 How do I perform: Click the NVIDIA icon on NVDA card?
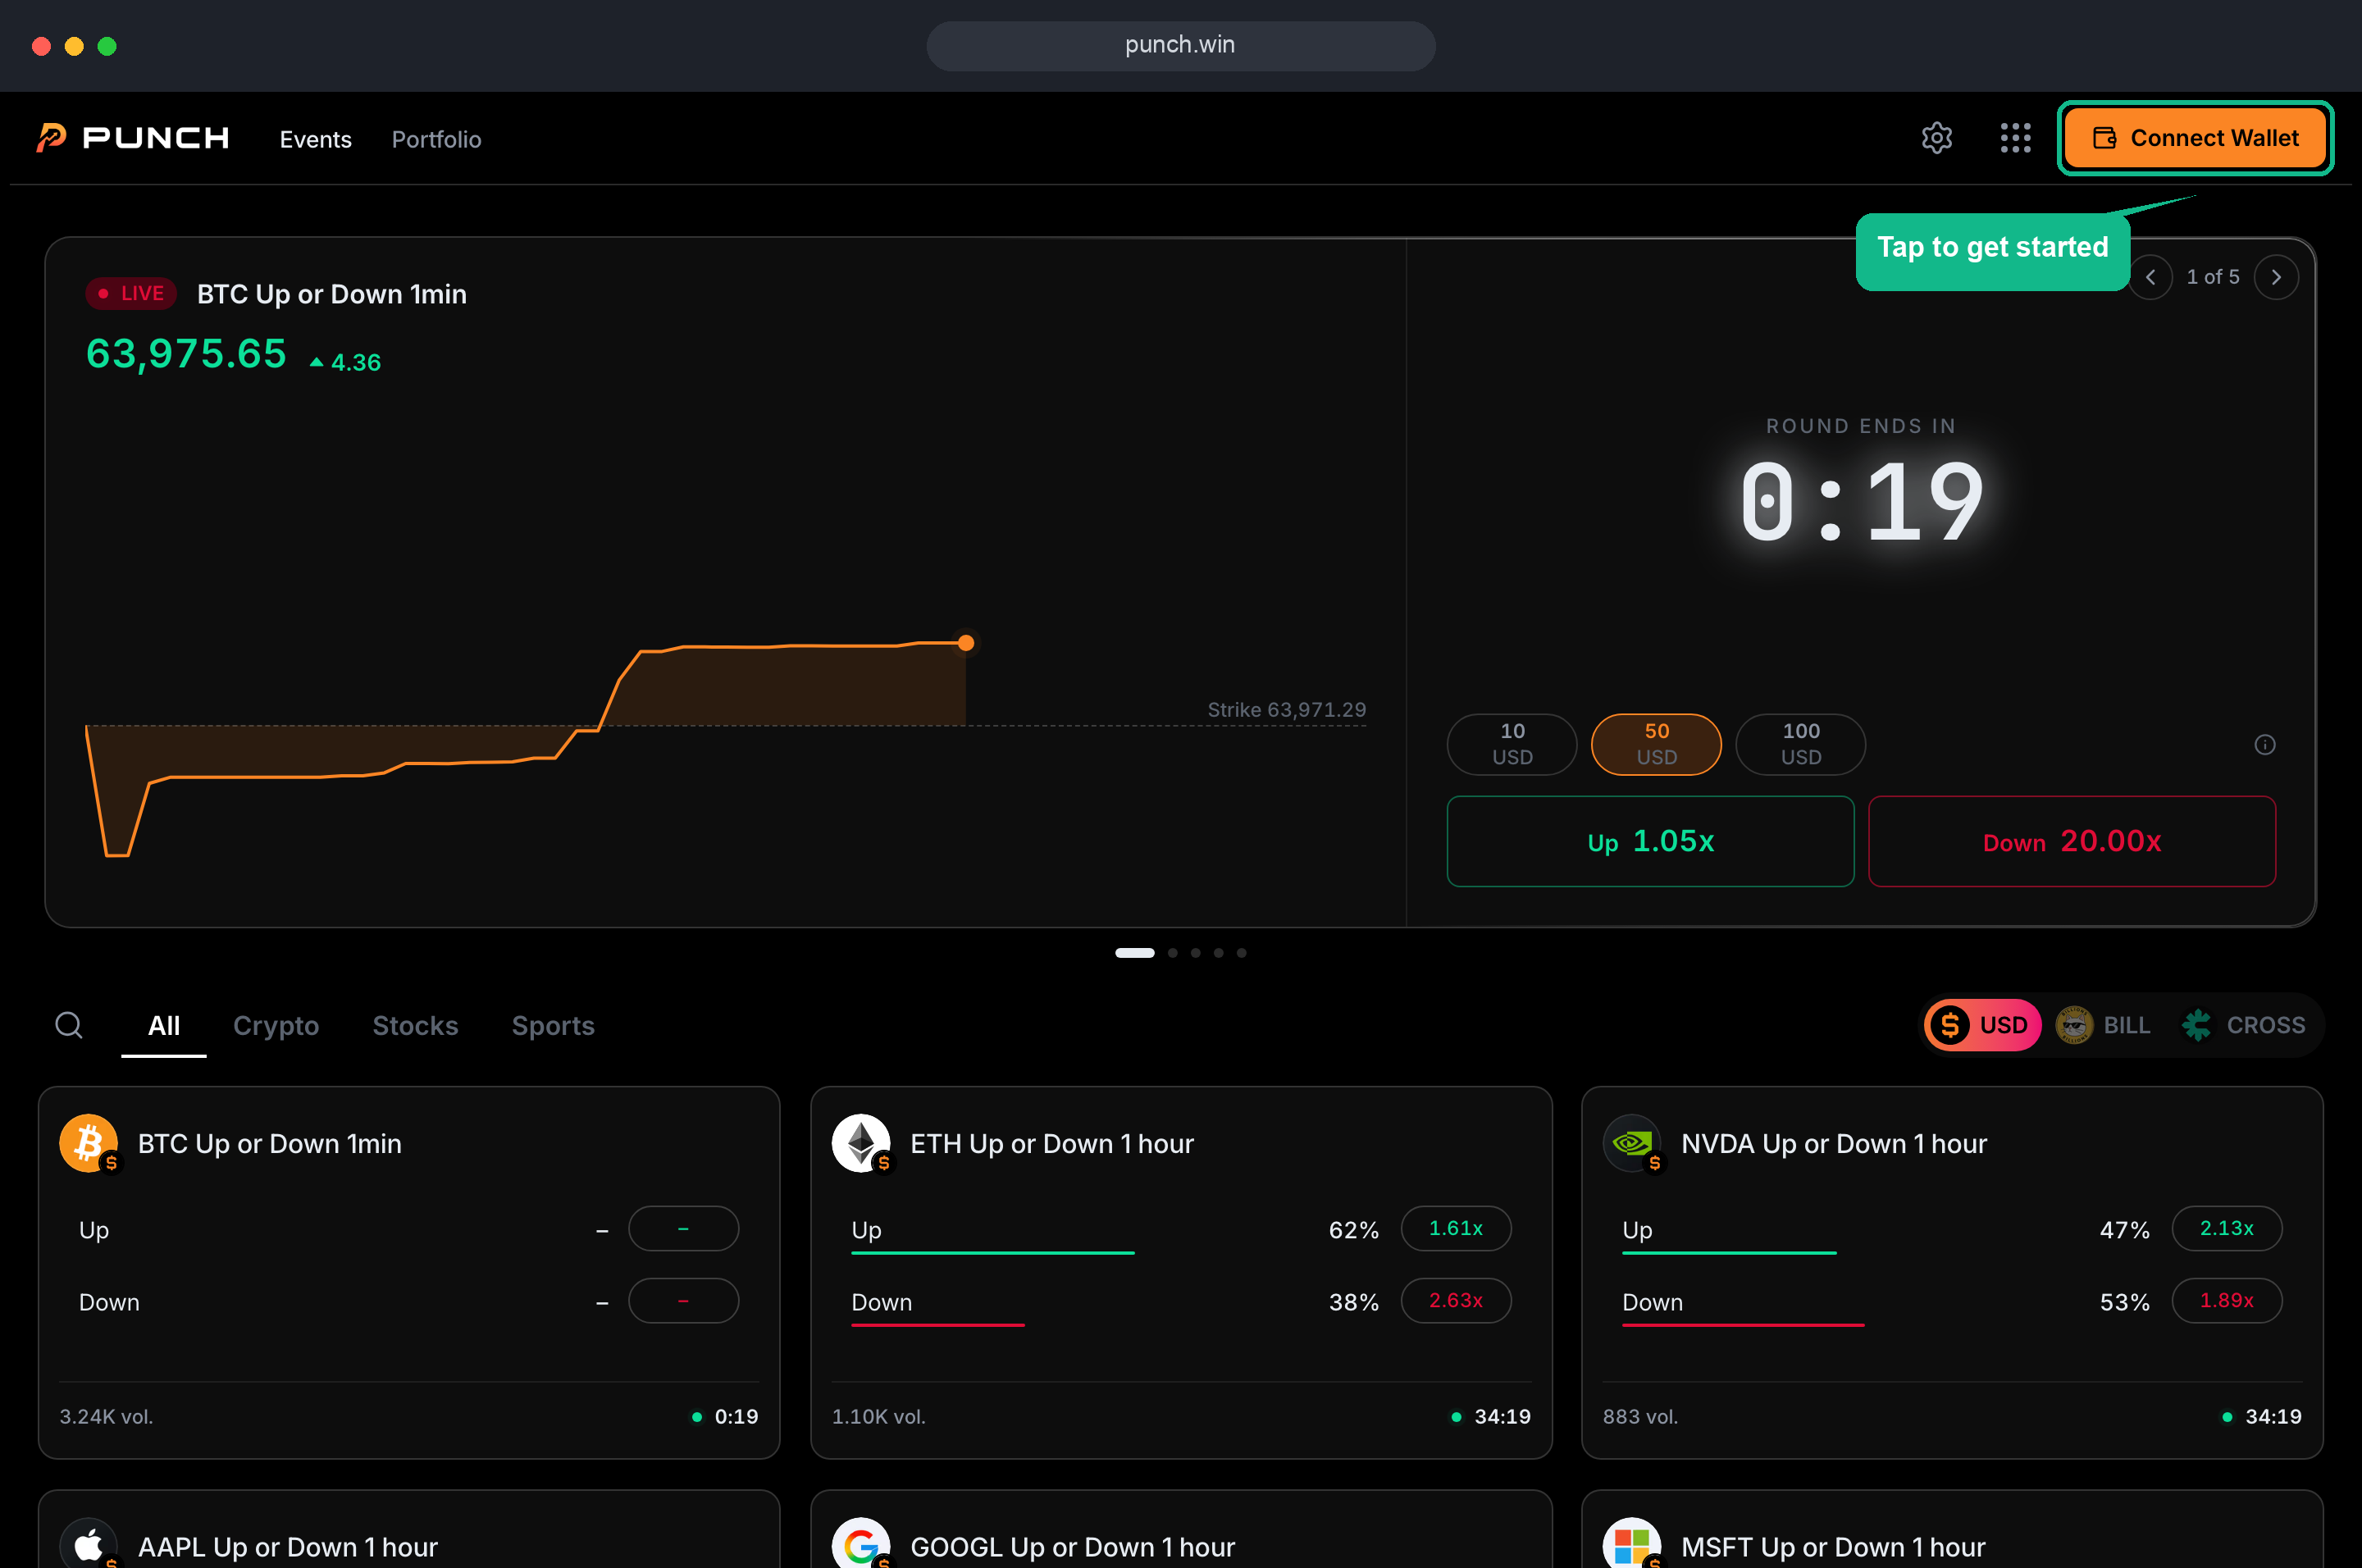tap(1632, 1143)
